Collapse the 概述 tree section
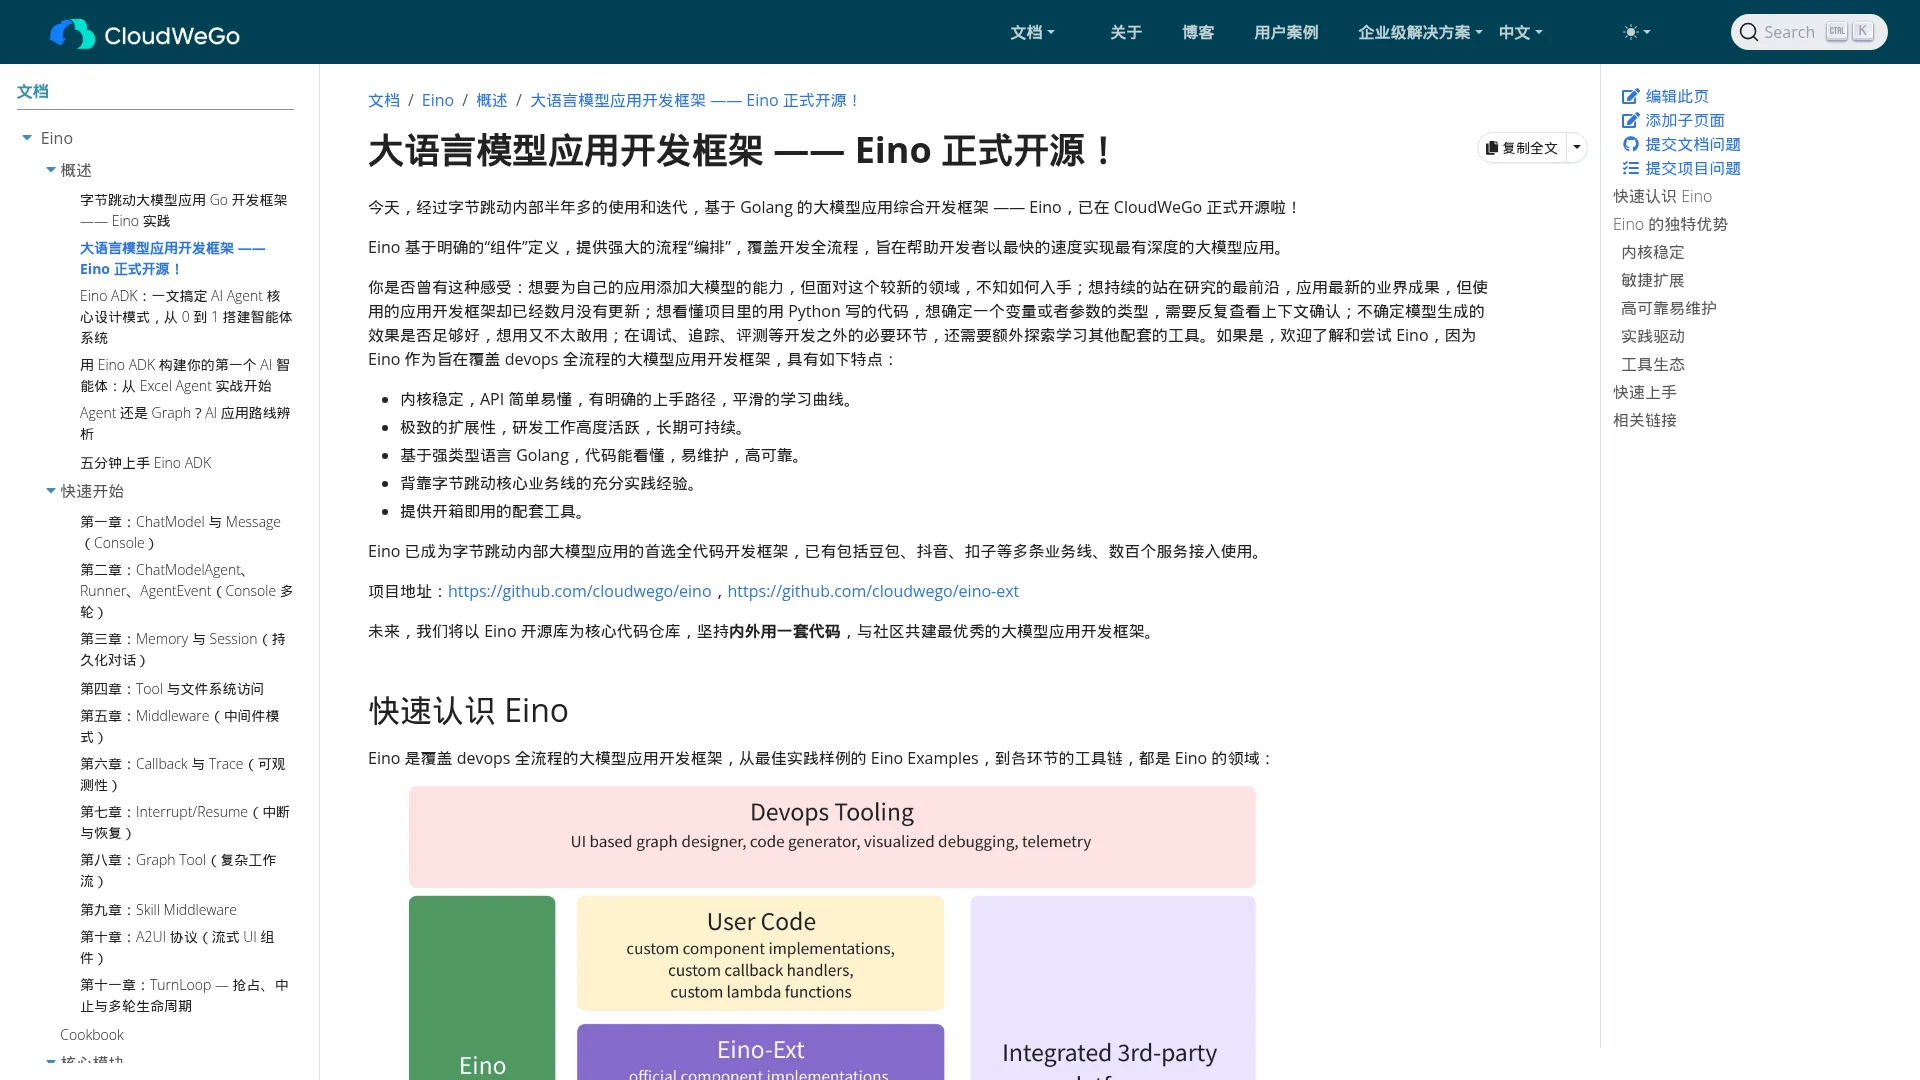 click(x=51, y=170)
